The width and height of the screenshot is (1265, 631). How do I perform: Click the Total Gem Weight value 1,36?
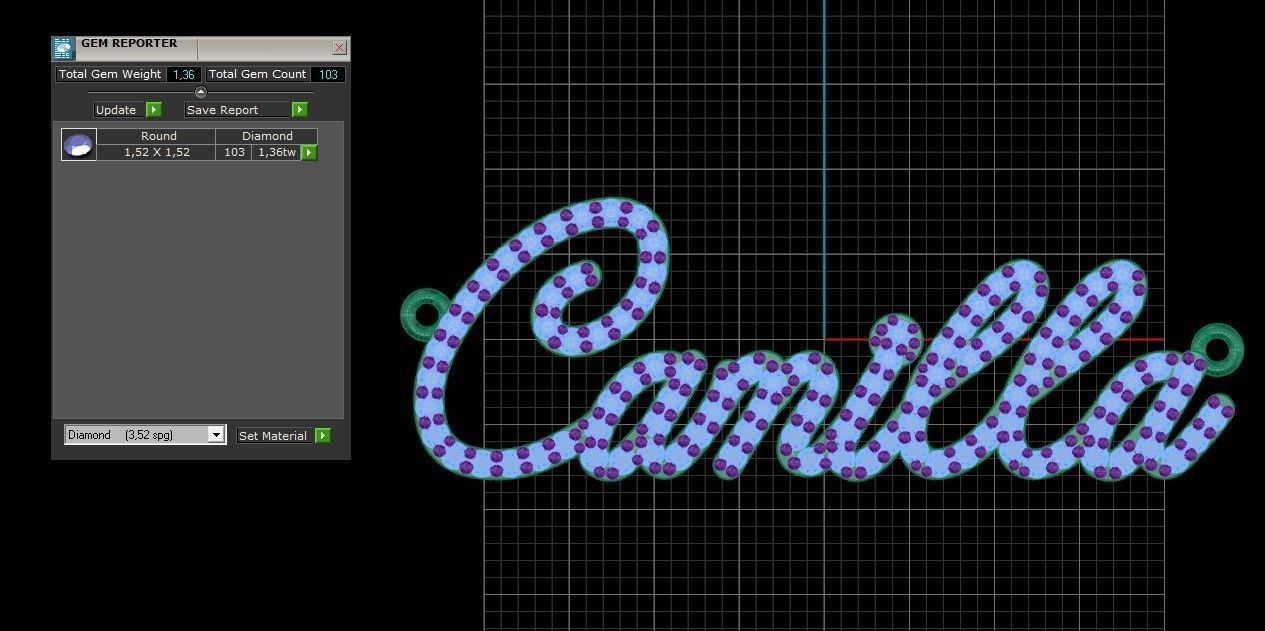[184, 74]
